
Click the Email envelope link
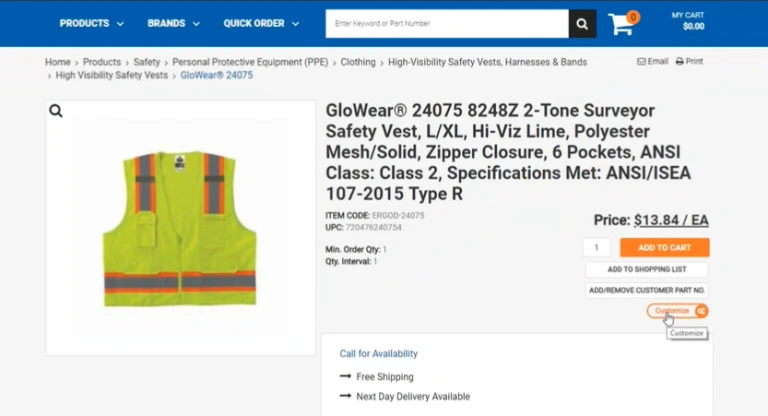click(652, 62)
